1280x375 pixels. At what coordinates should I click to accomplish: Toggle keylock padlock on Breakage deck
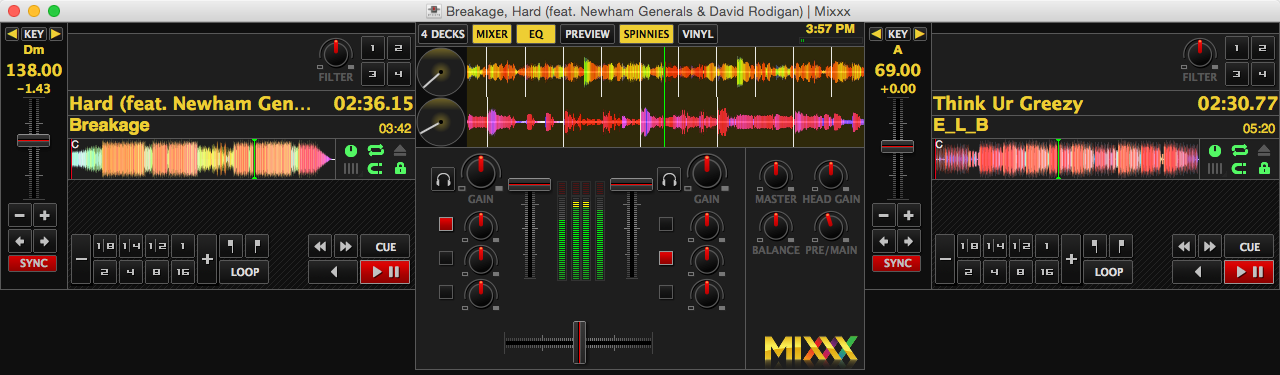click(400, 169)
